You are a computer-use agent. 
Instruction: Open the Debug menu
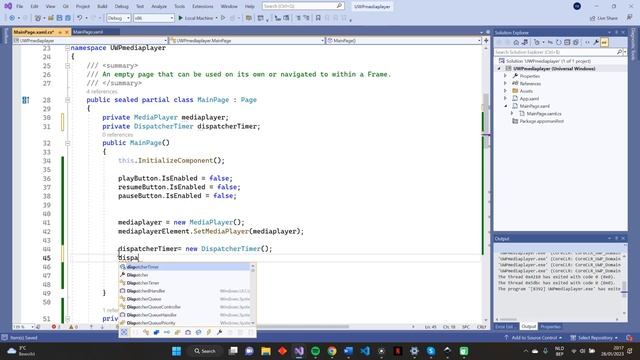[121, 7]
